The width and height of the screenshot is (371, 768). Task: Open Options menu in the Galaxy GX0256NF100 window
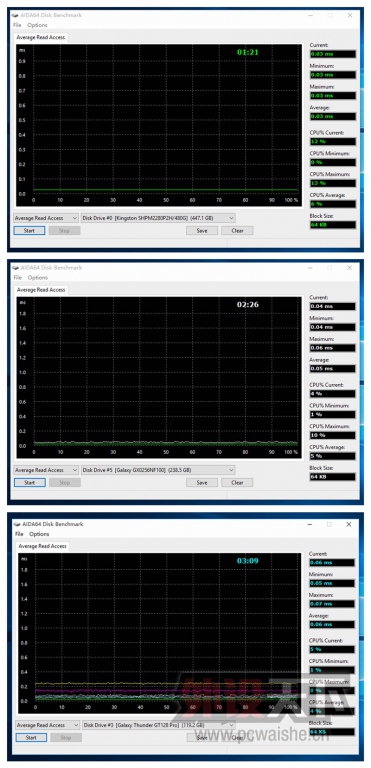click(38, 278)
